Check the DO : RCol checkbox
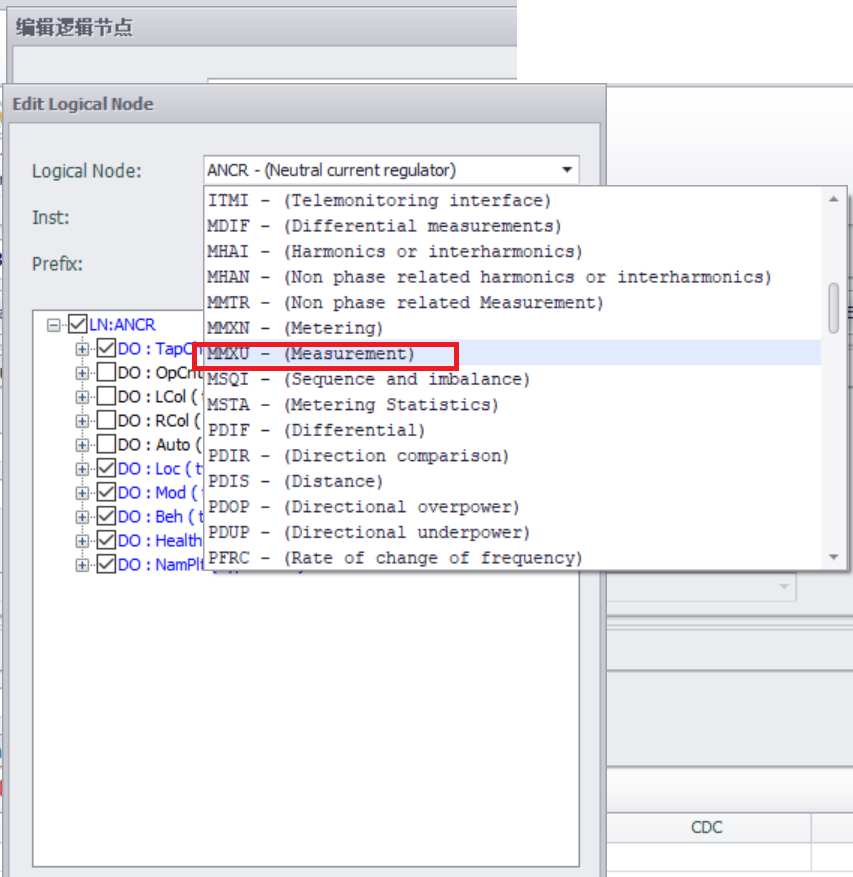 [x=106, y=421]
